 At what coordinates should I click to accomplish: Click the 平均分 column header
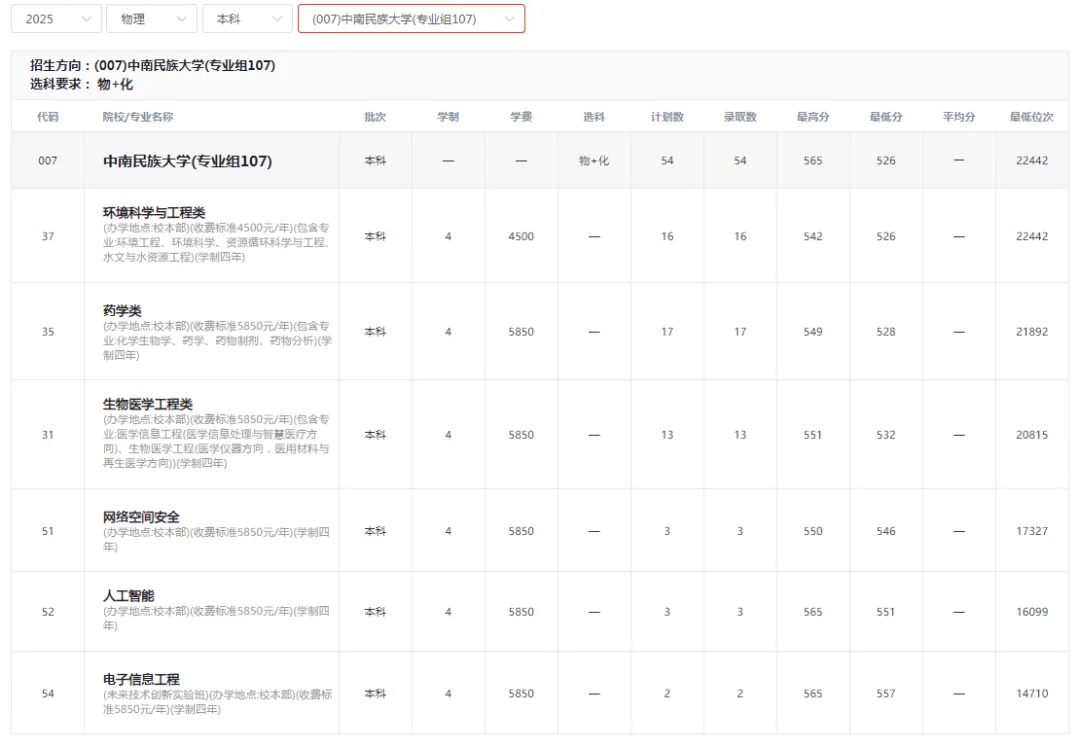pyautogui.click(x=959, y=117)
